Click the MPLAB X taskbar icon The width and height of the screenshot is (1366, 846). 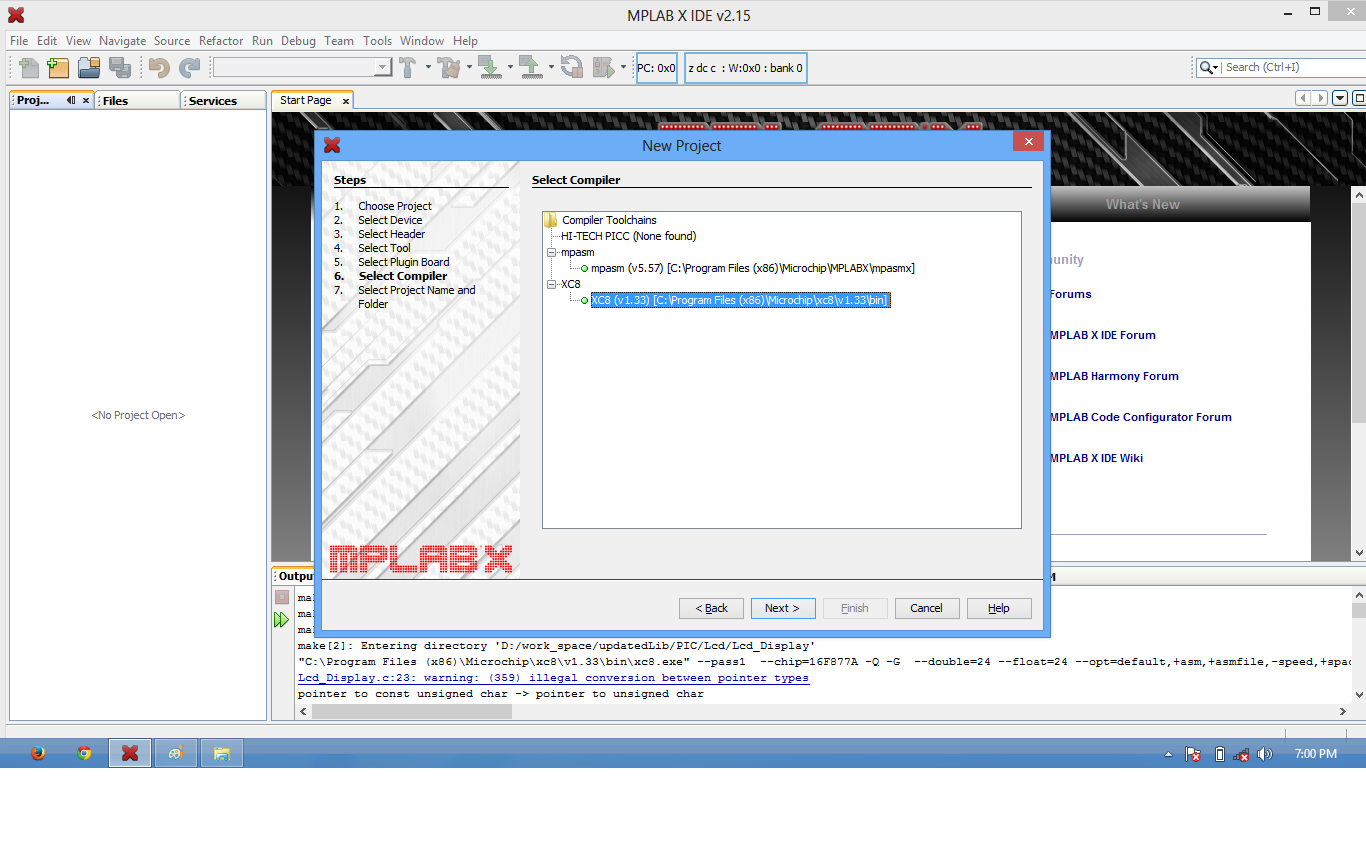(130, 754)
